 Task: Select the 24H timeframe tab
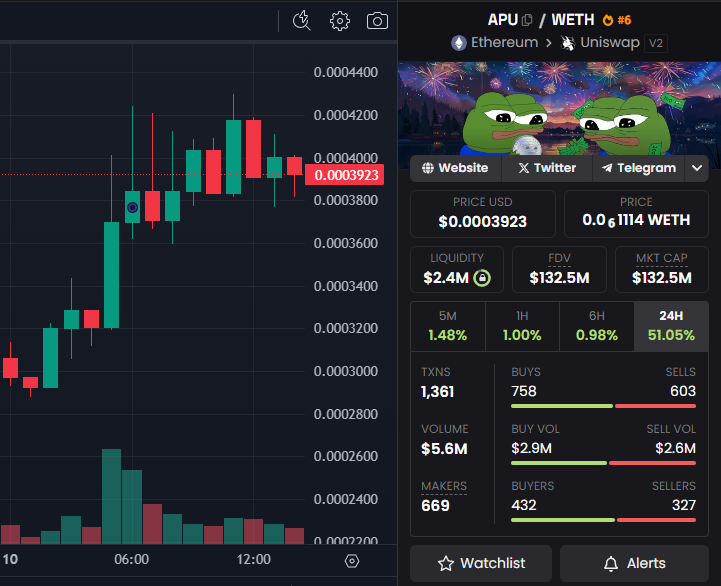671,326
